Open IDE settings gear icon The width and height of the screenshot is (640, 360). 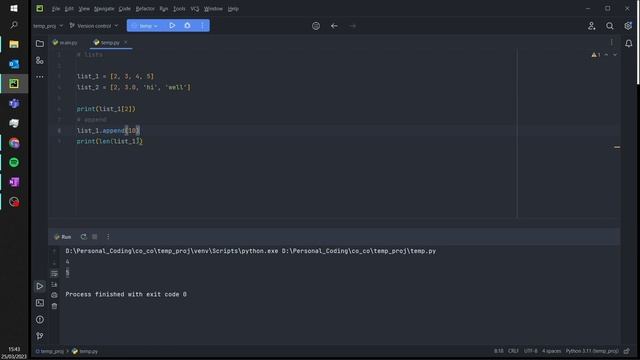coord(628,26)
